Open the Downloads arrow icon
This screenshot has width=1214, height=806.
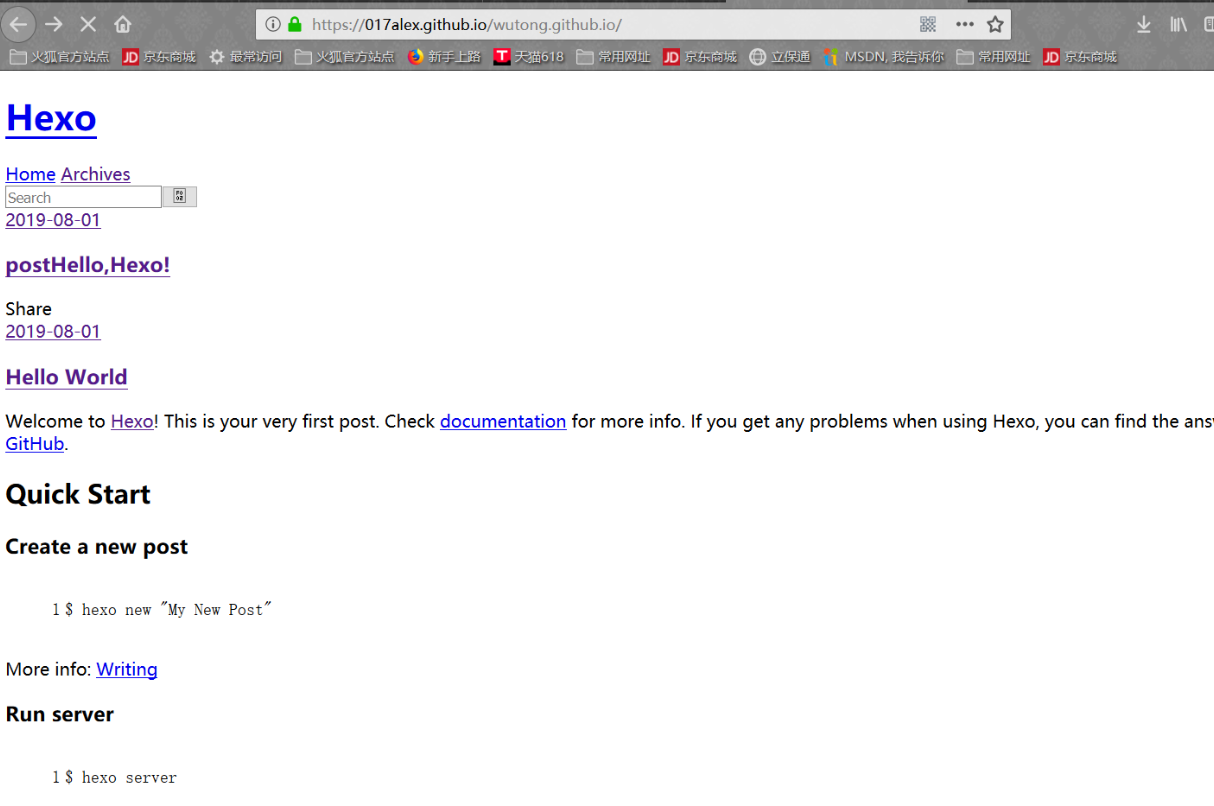pos(1143,24)
